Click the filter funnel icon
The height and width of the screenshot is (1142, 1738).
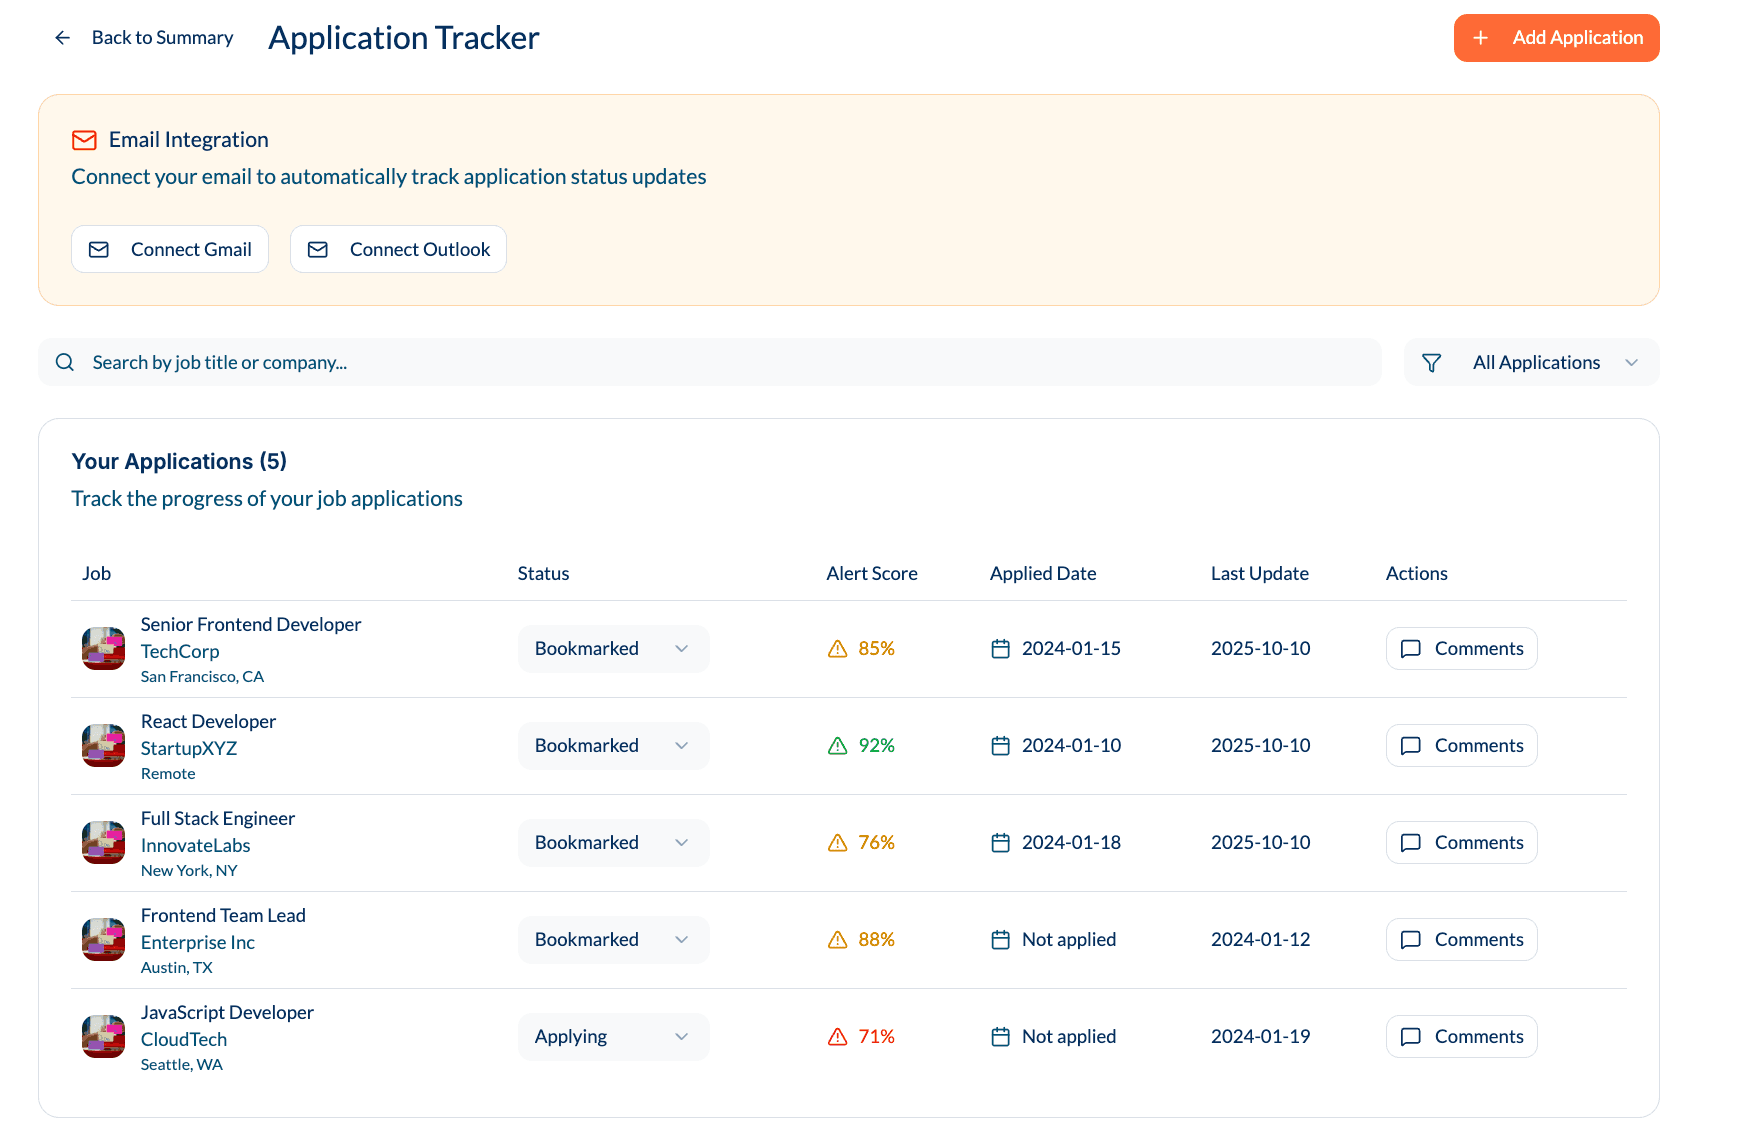coord(1431,363)
